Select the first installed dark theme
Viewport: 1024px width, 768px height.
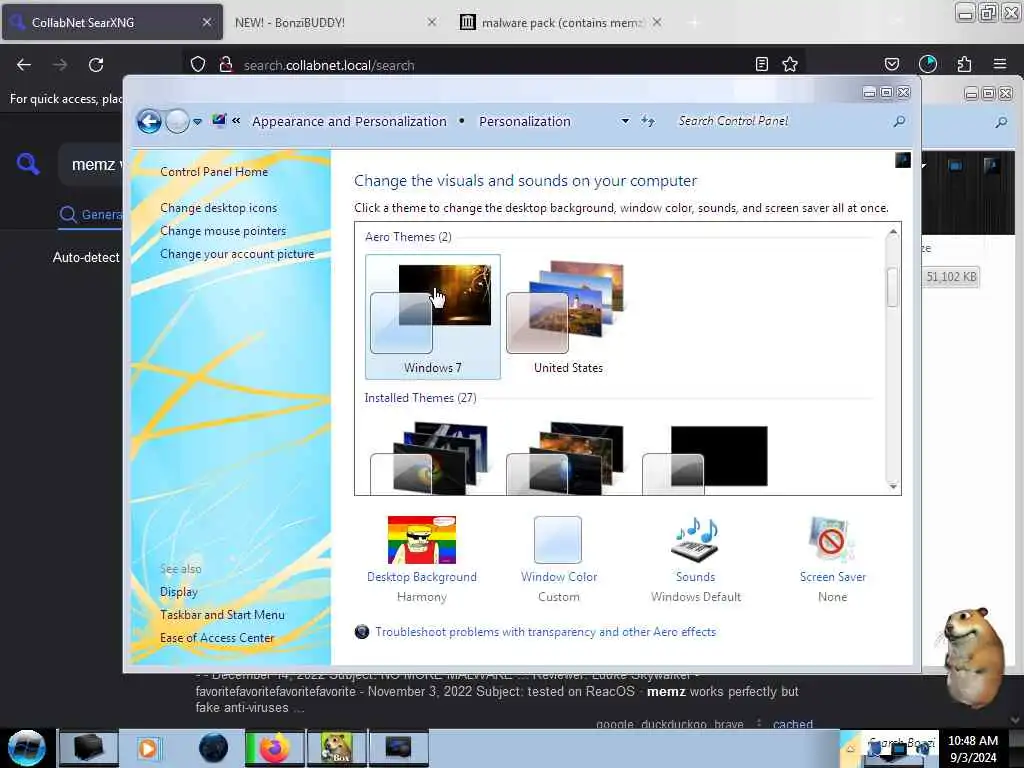pyautogui.click(x=431, y=457)
